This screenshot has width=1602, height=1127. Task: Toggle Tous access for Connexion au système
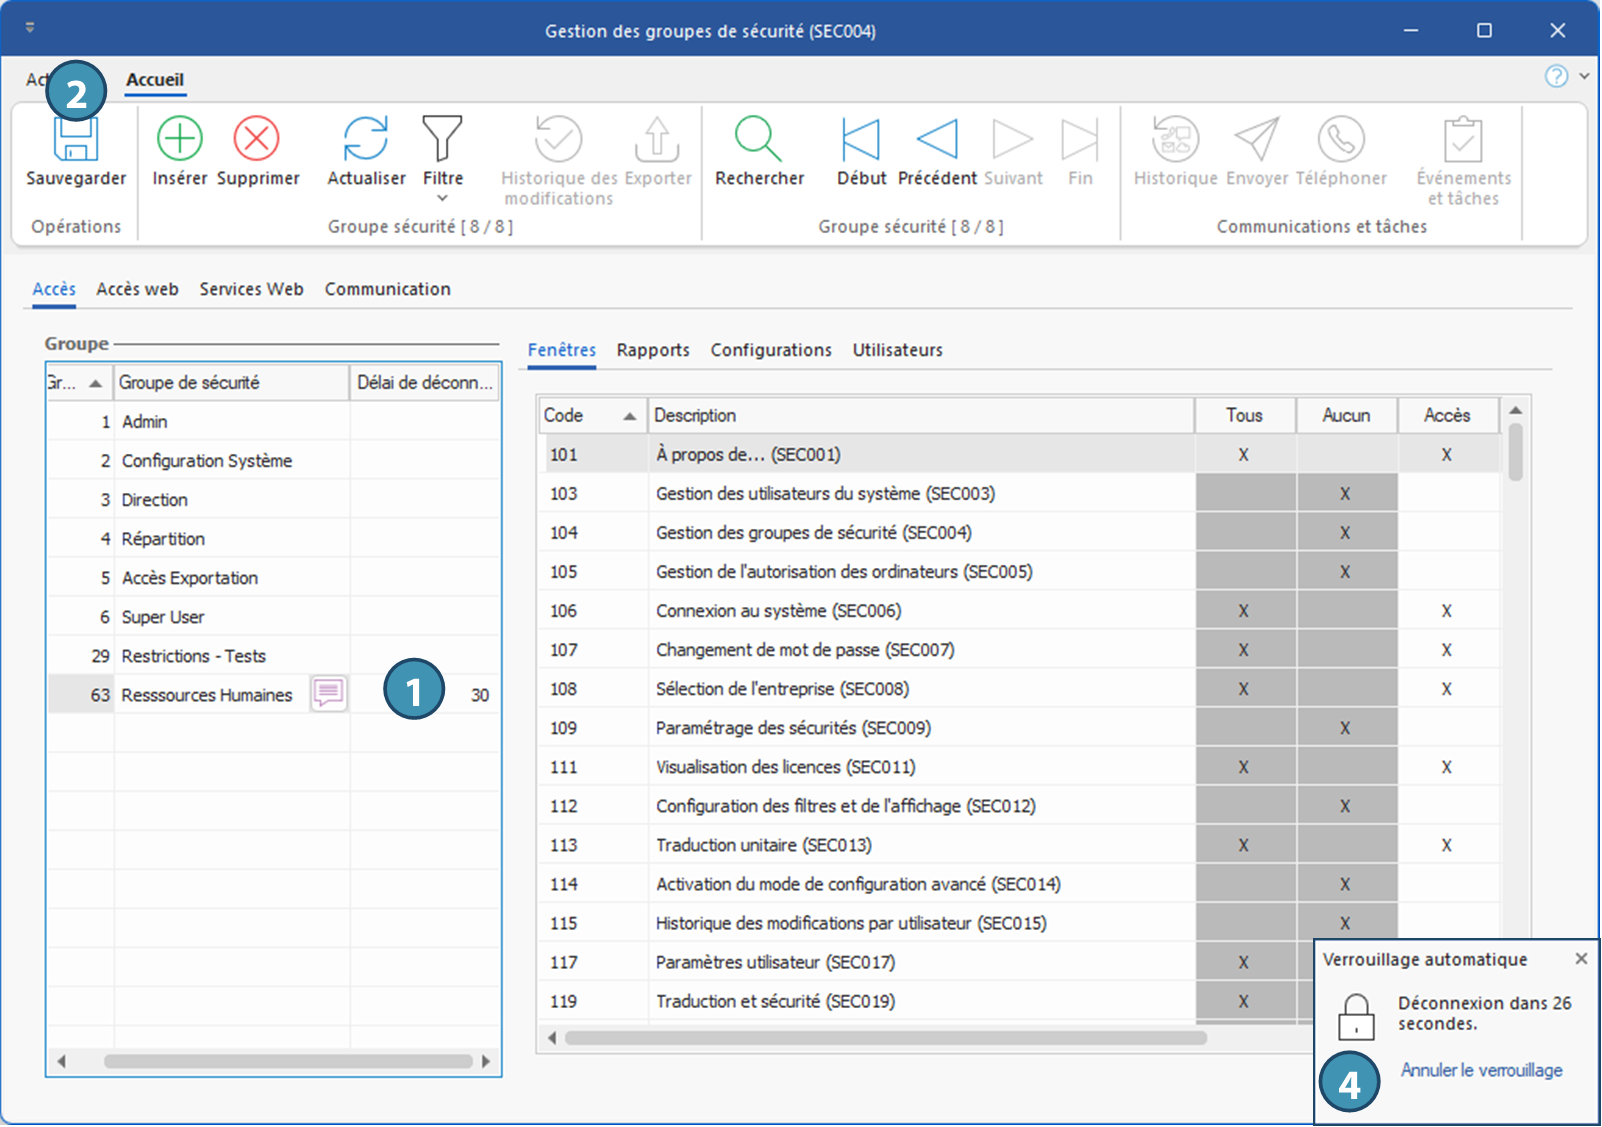point(1244,611)
